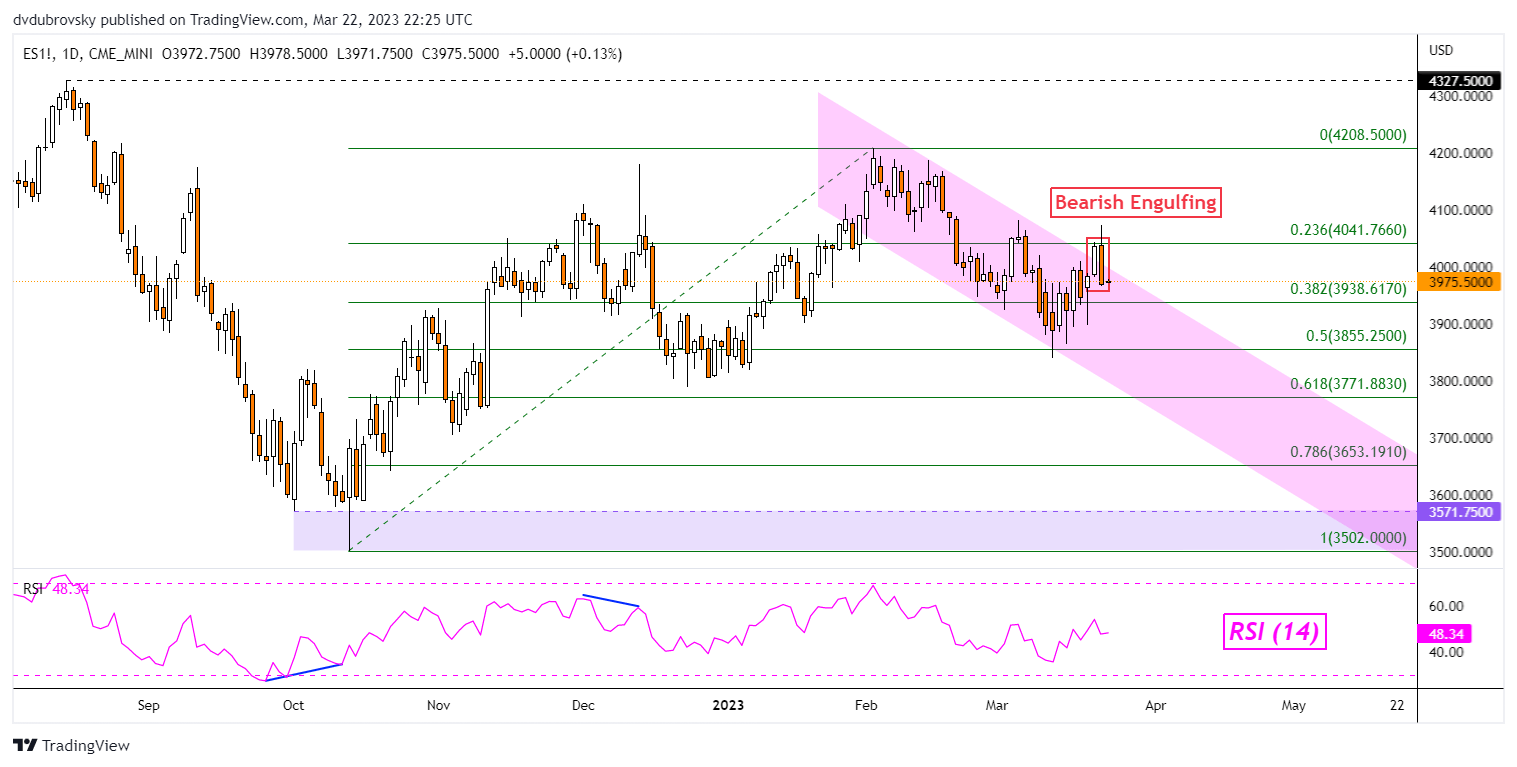
Task: Click the high price H3978.5000
Action: coord(290,54)
